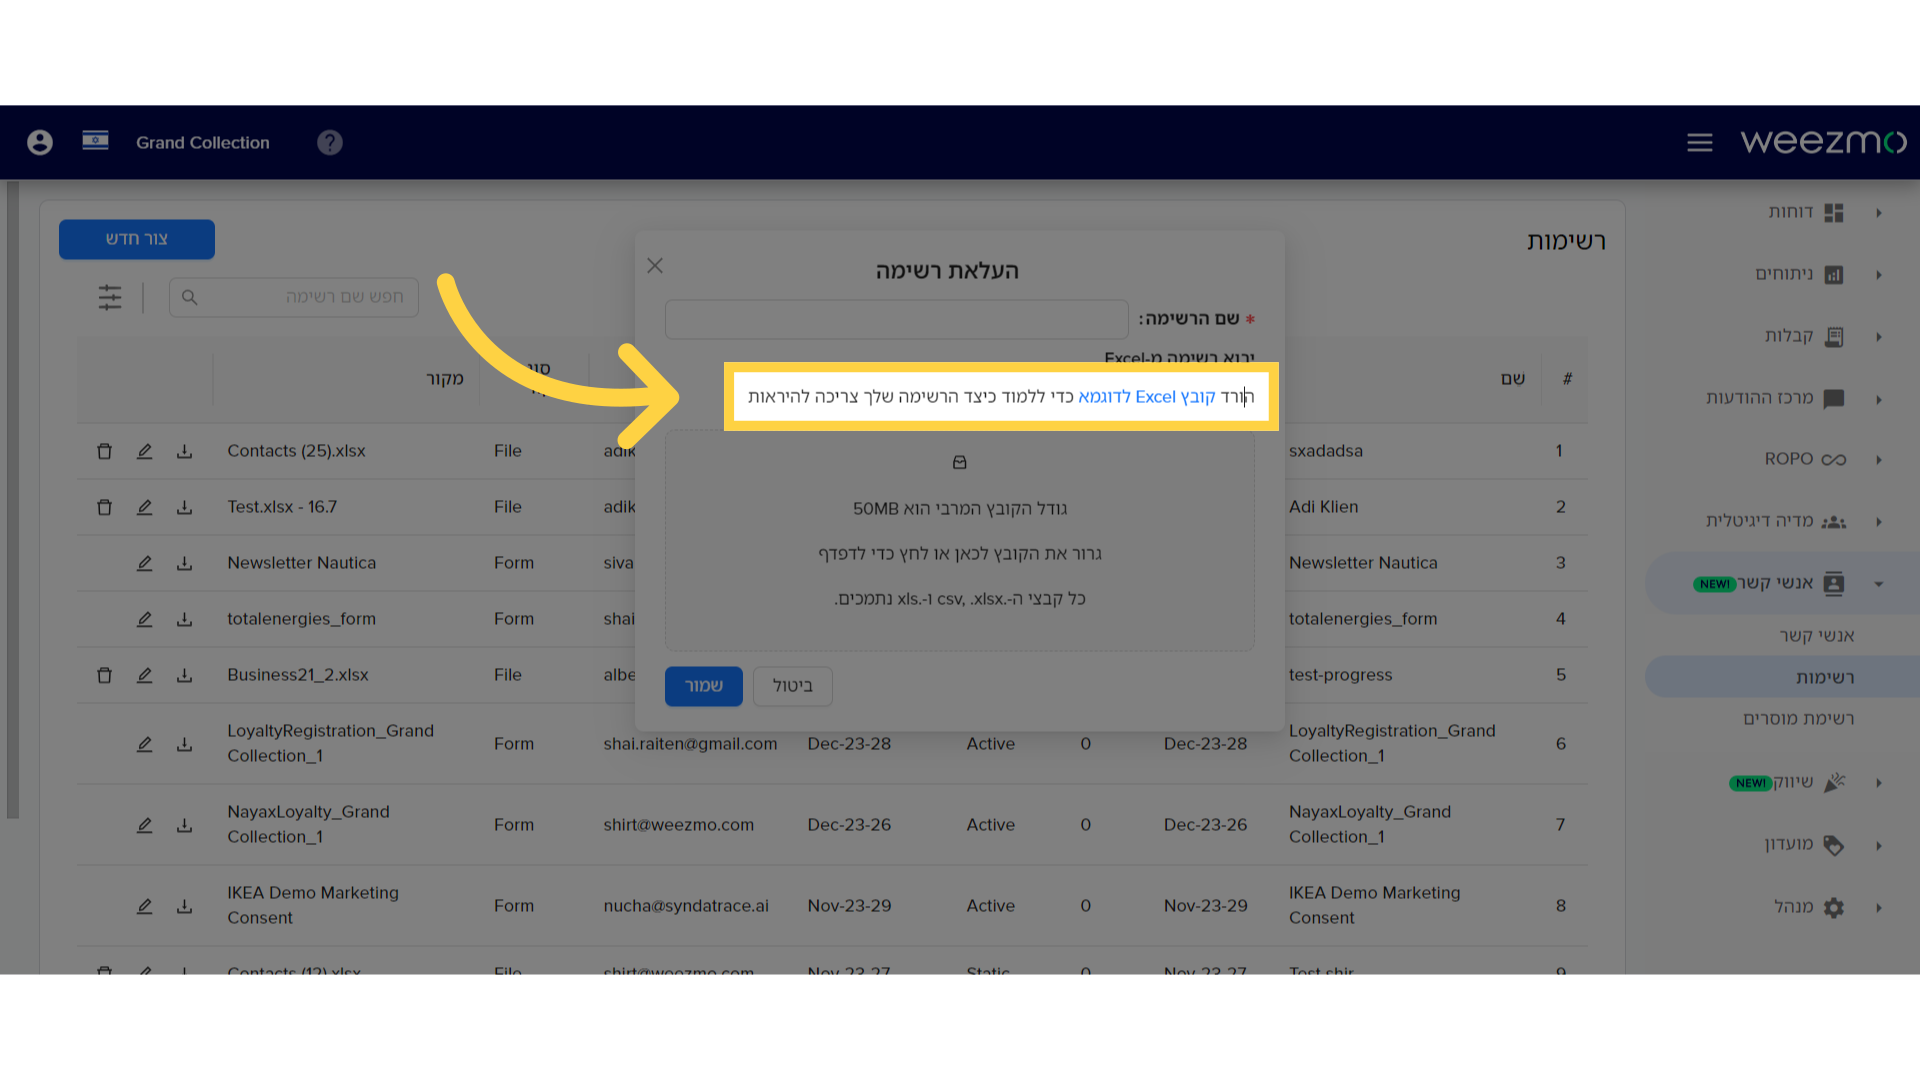Edit the Newsletter Nautica list
Screen dimensions: 1920x1080
pyautogui.click(x=144, y=563)
